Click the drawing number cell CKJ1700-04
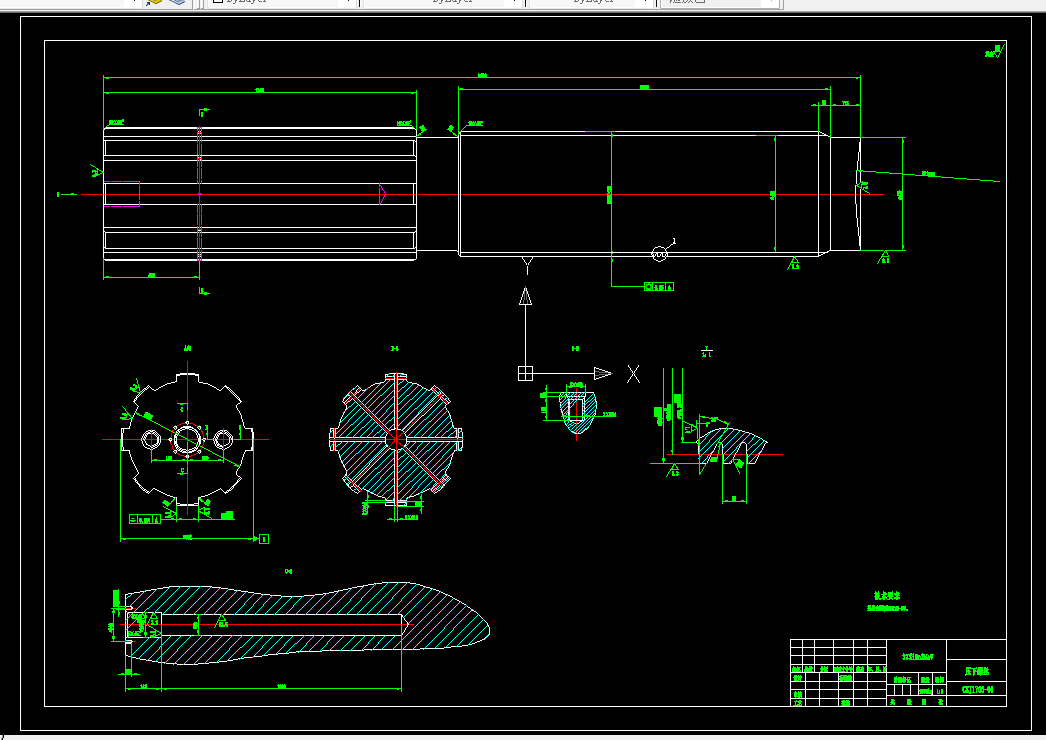This screenshot has height=740, width=1046. 977,689
